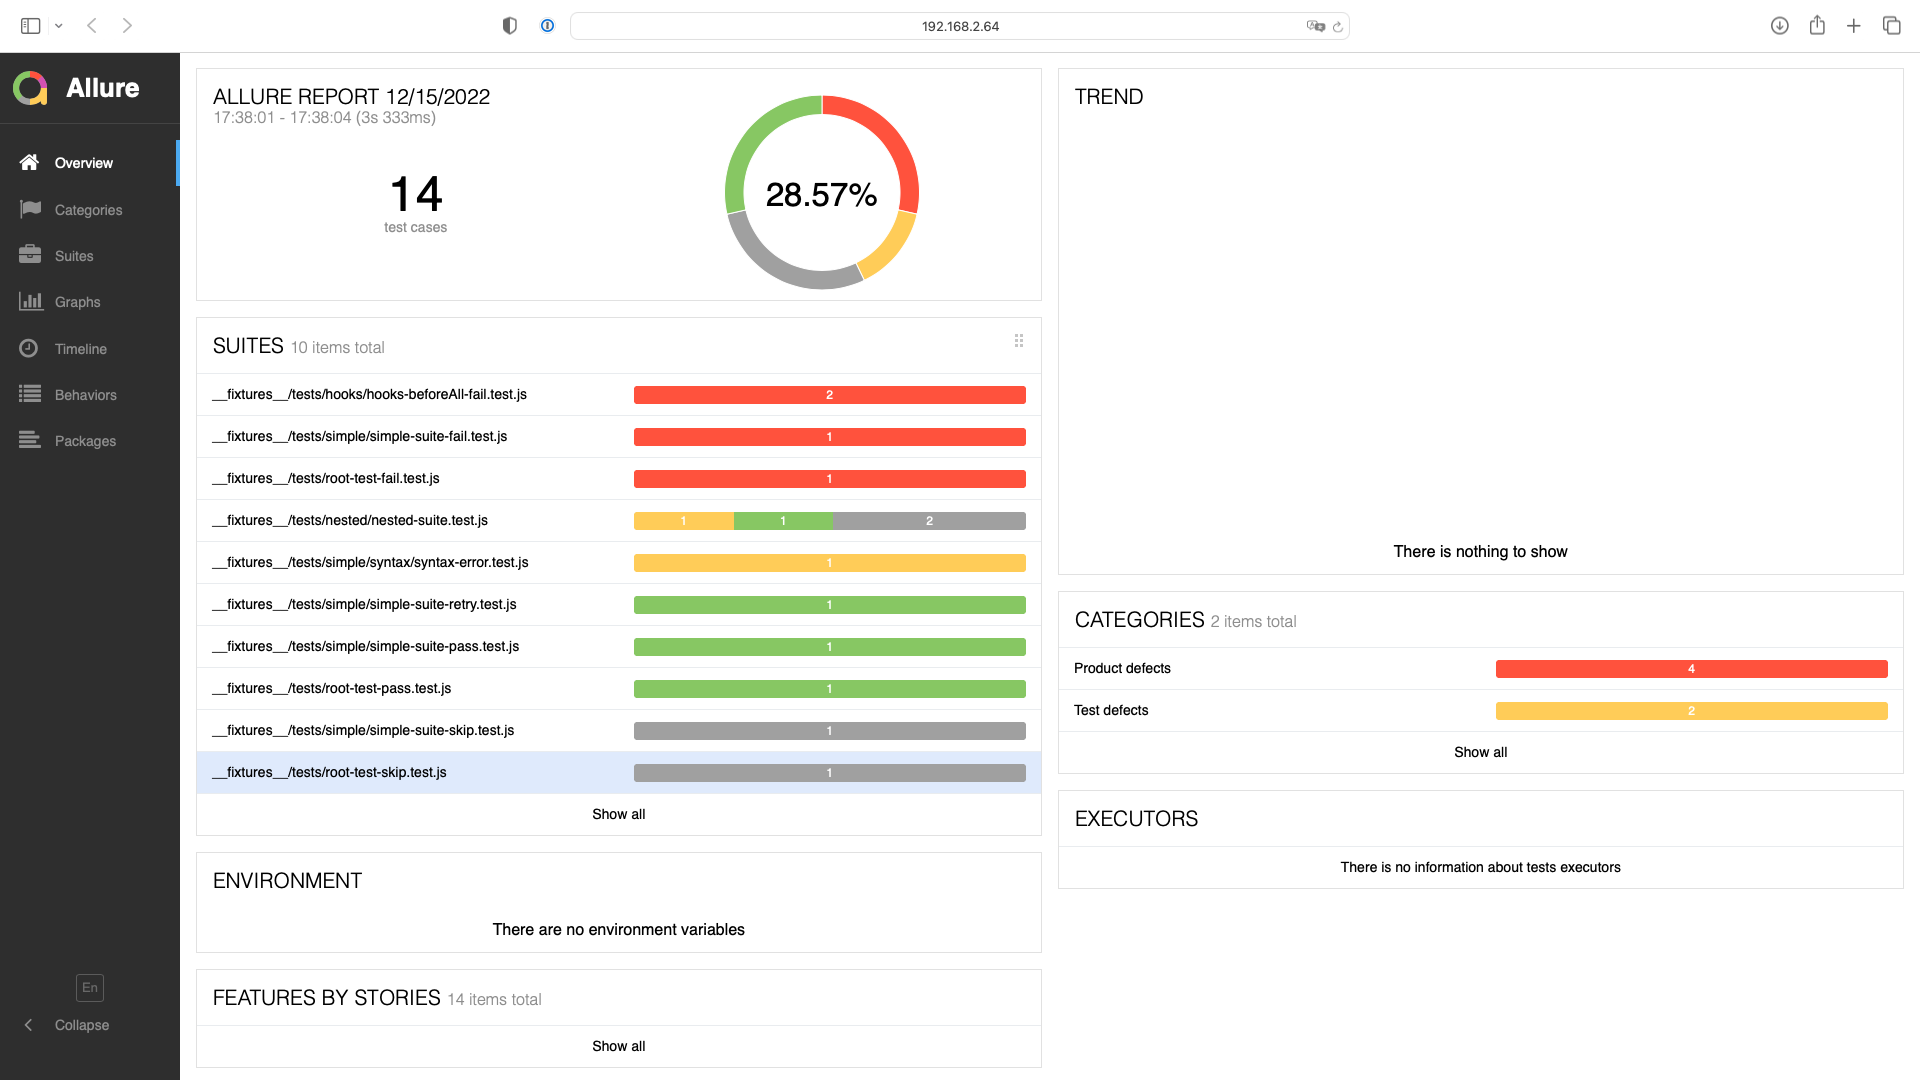Click the 192.168.2.64 address field
1920x1080 pixels.
click(959, 26)
